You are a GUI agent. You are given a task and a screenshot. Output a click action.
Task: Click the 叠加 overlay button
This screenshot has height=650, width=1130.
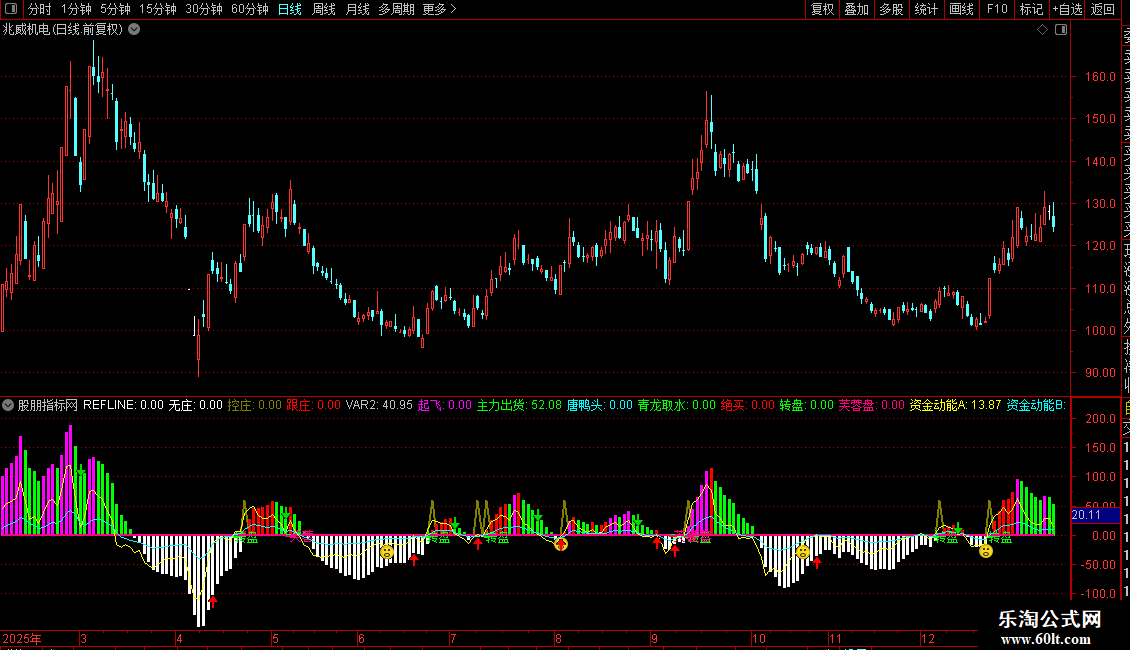857,9
